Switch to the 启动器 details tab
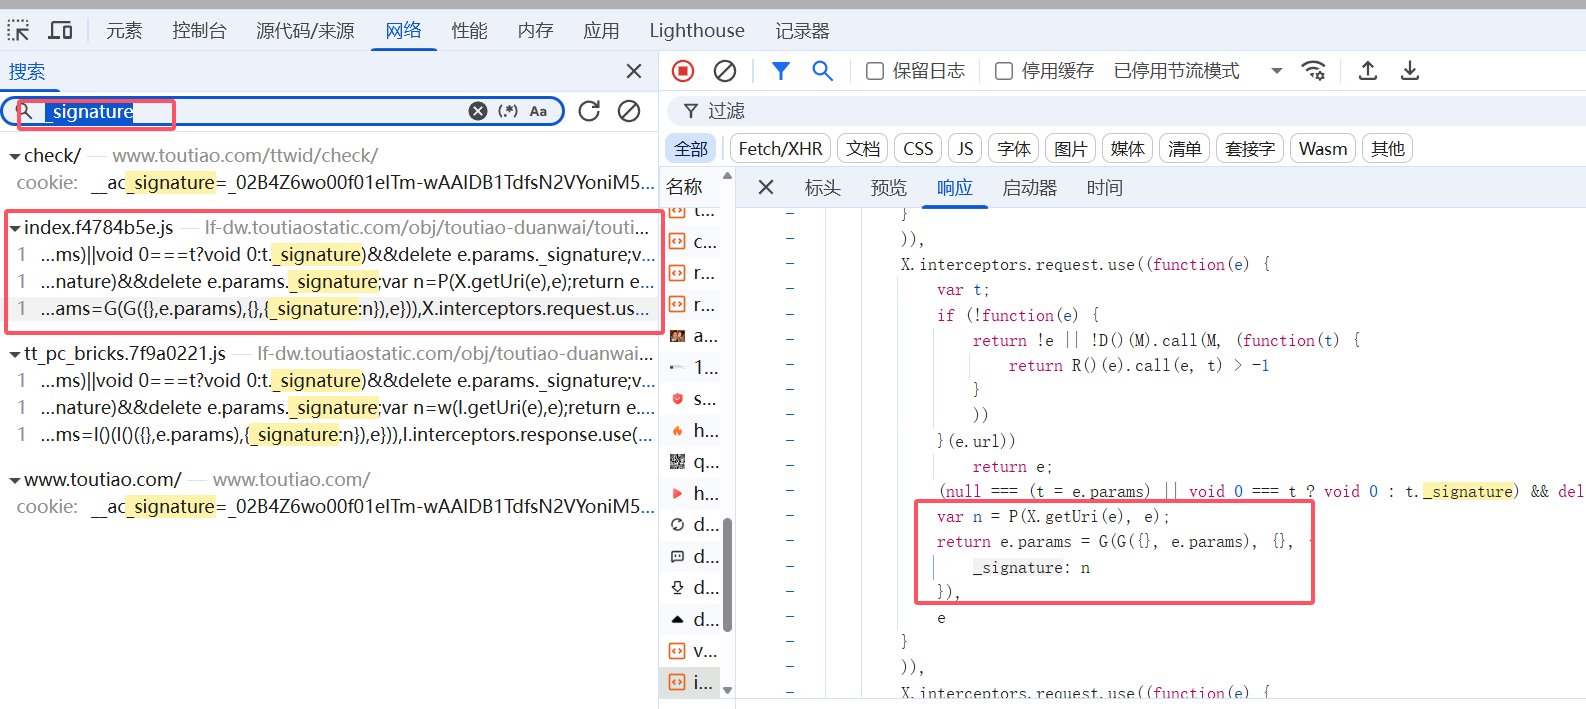1586x709 pixels. click(x=1029, y=188)
